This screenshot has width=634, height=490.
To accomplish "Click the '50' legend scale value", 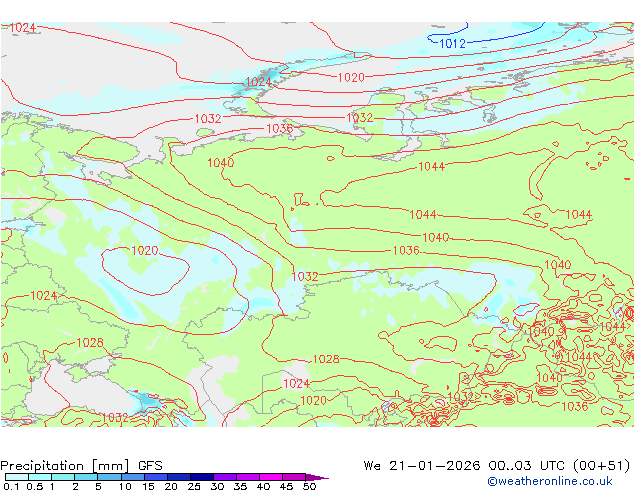I will (x=309, y=486).
